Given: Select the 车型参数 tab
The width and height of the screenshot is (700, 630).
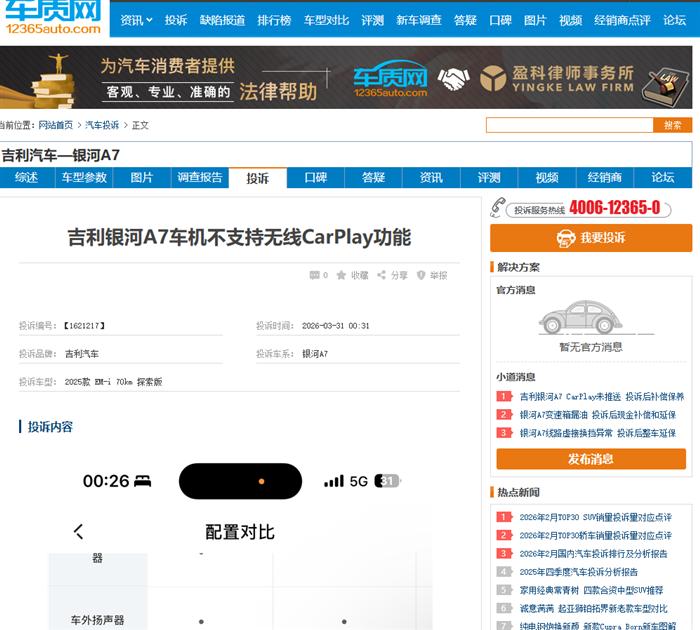Looking at the screenshot, I should 84,178.
